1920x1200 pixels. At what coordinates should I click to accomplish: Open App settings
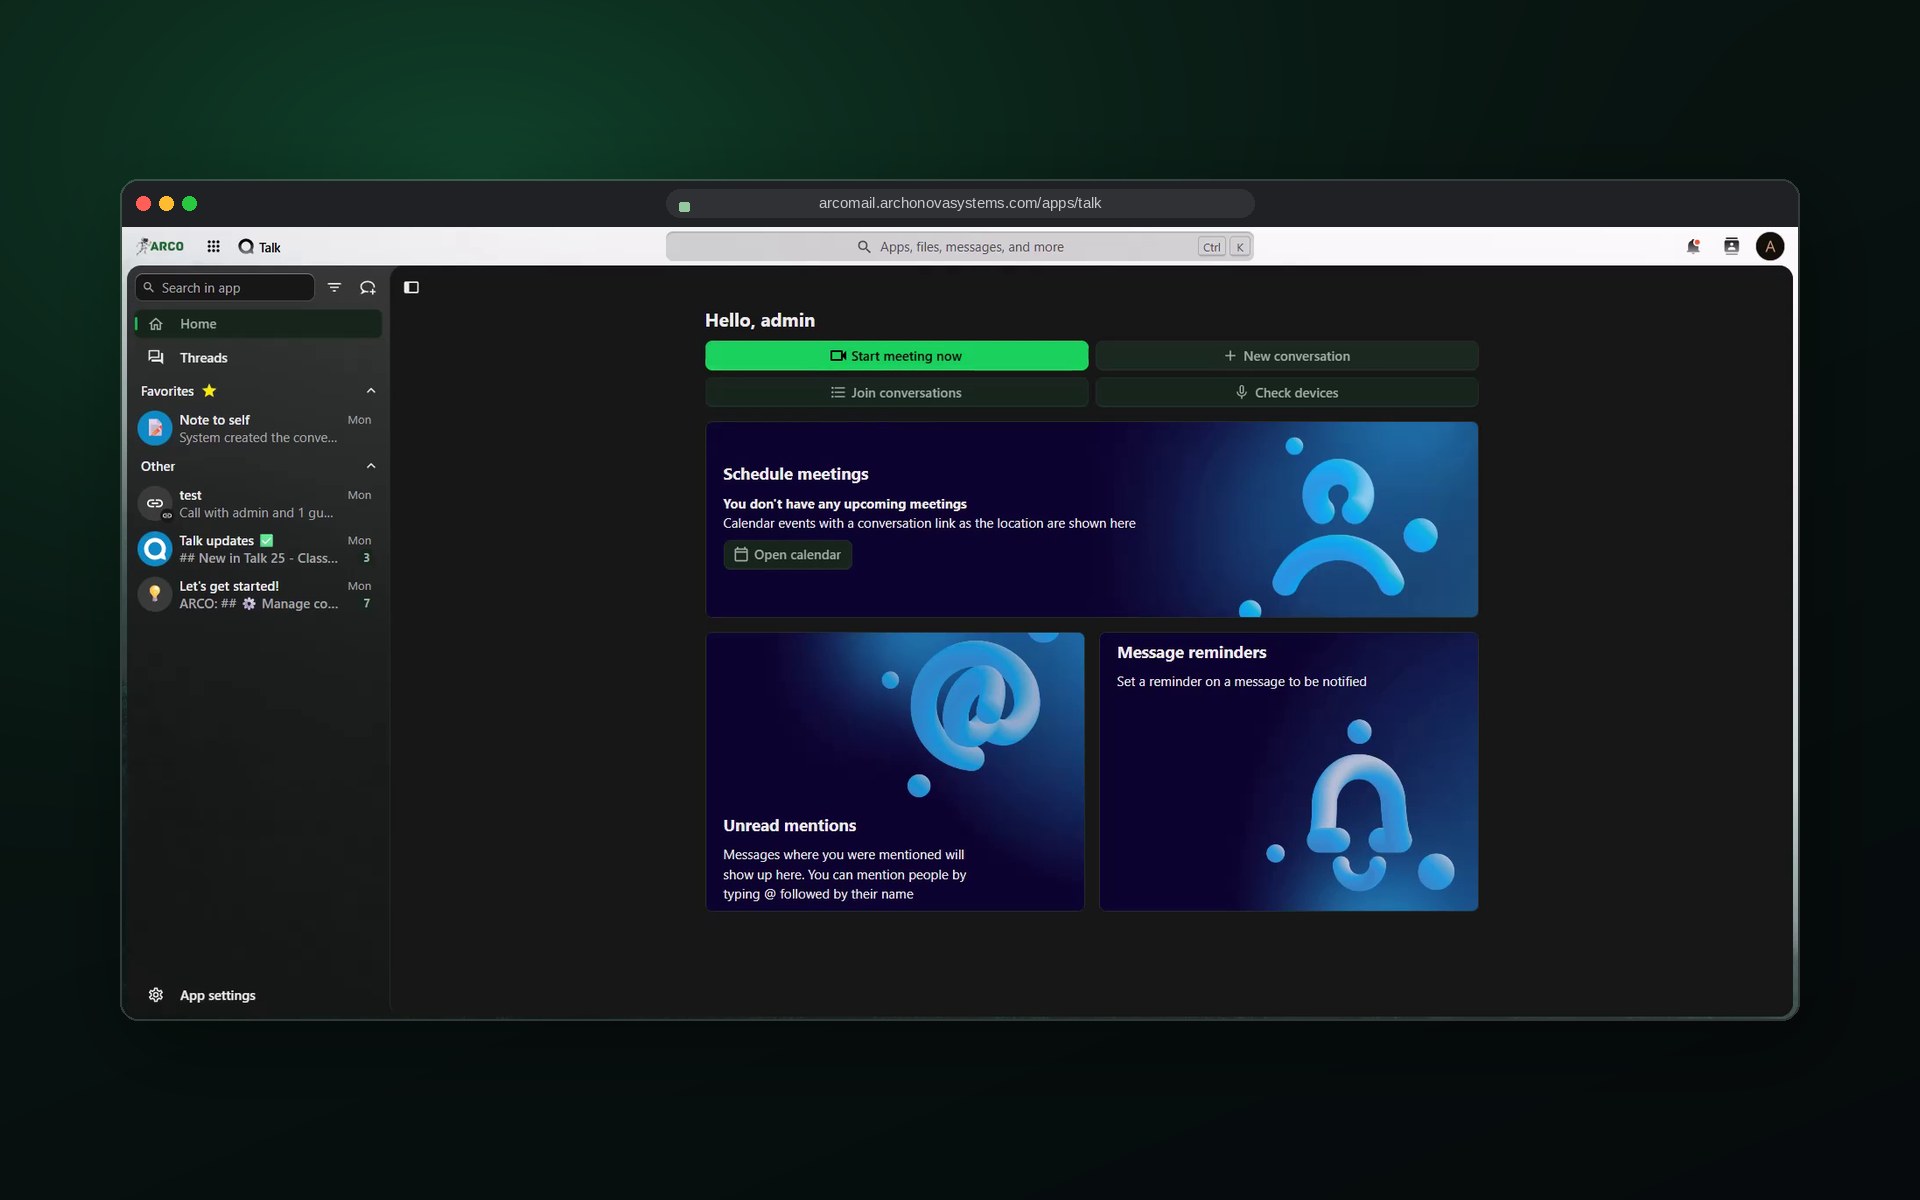pyautogui.click(x=258, y=995)
